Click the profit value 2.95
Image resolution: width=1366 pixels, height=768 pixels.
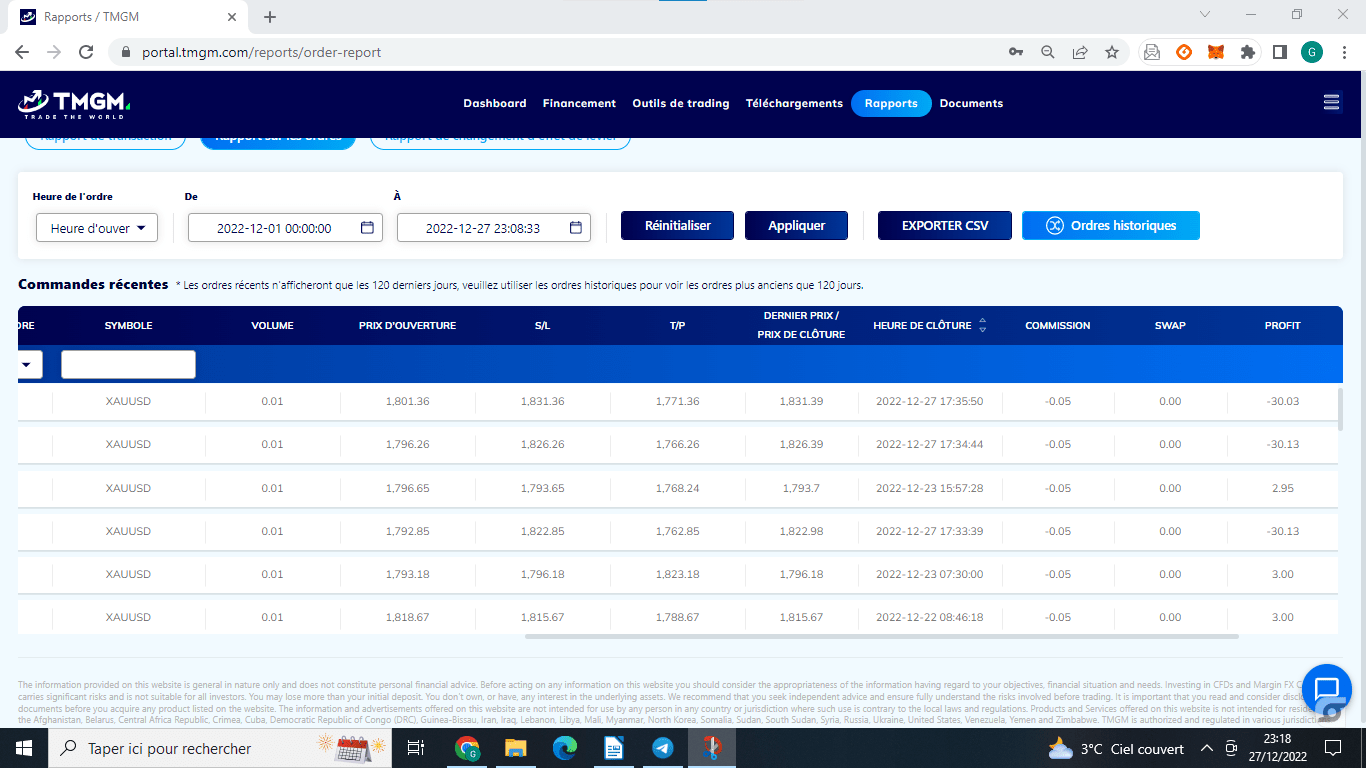[x=1282, y=489]
